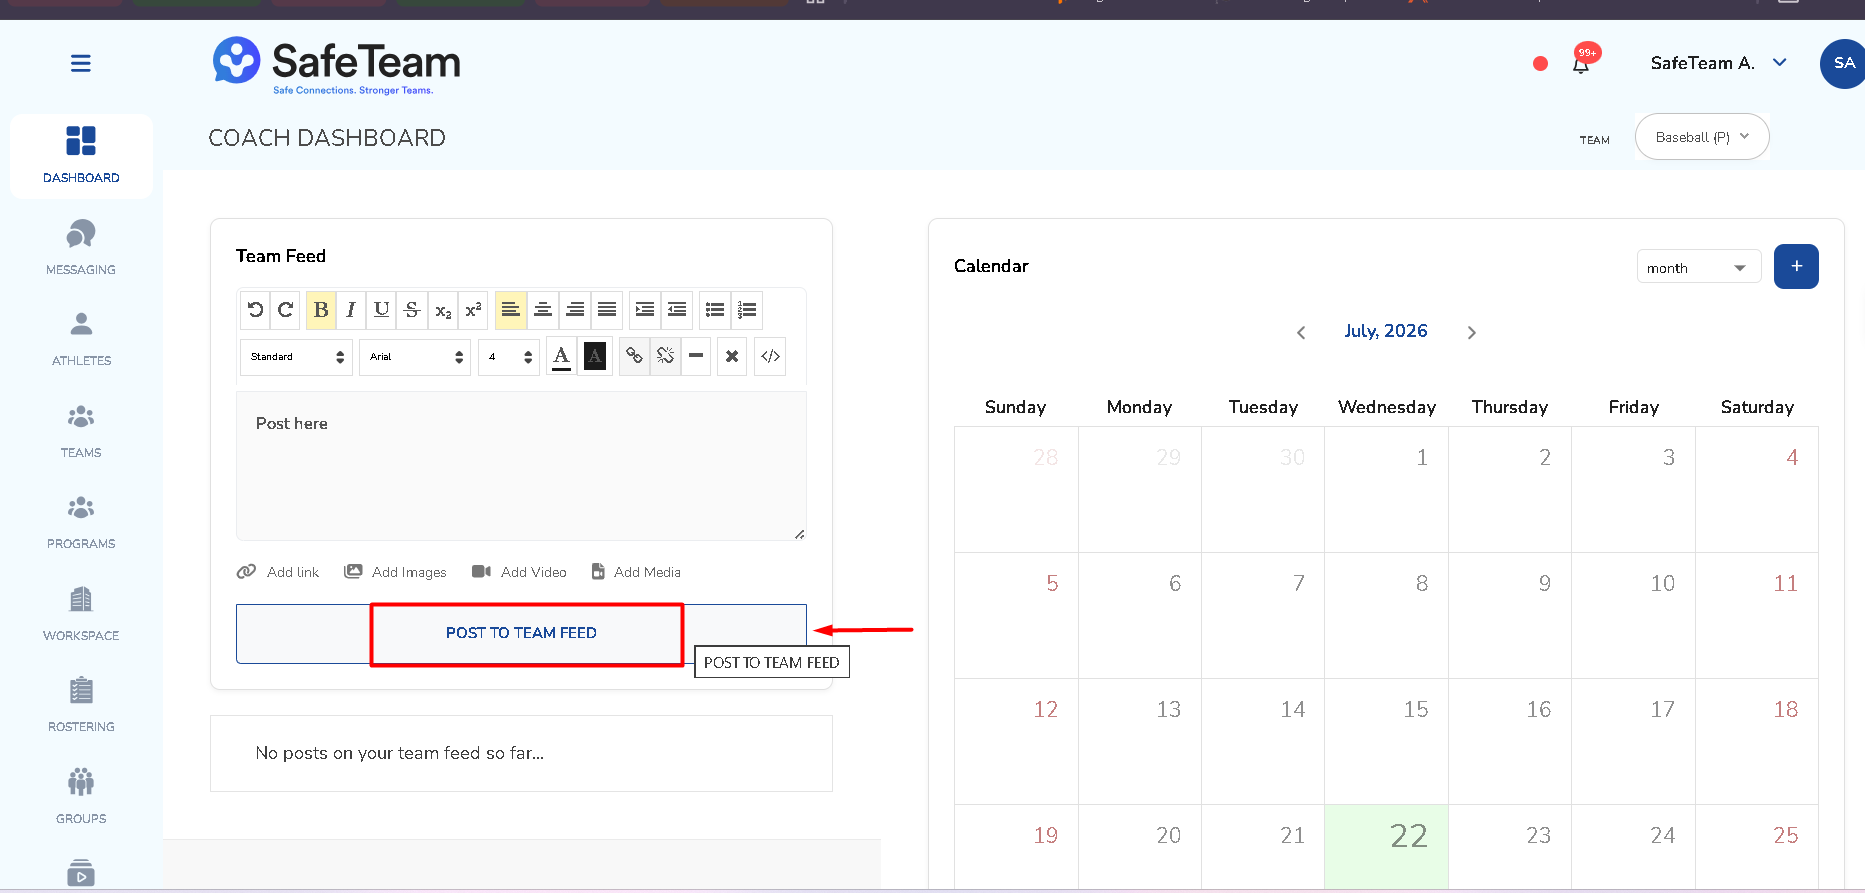Select July 4 in the calendar

1757,489
